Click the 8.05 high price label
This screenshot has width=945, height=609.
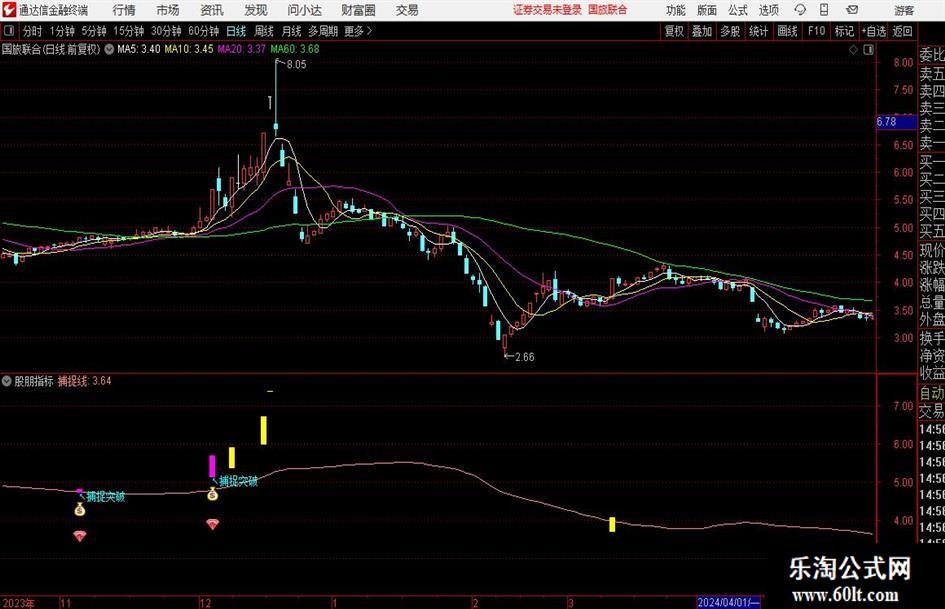tap(296, 65)
